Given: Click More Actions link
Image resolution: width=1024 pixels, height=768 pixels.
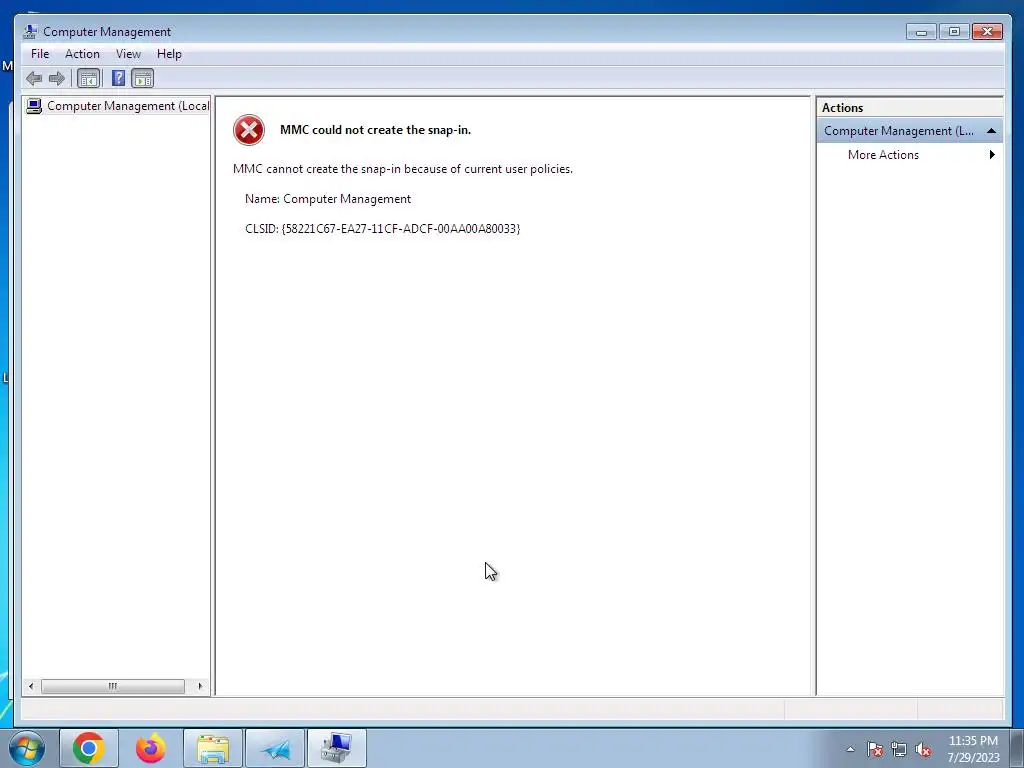Looking at the screenshot, I should [x=883, y=155].
